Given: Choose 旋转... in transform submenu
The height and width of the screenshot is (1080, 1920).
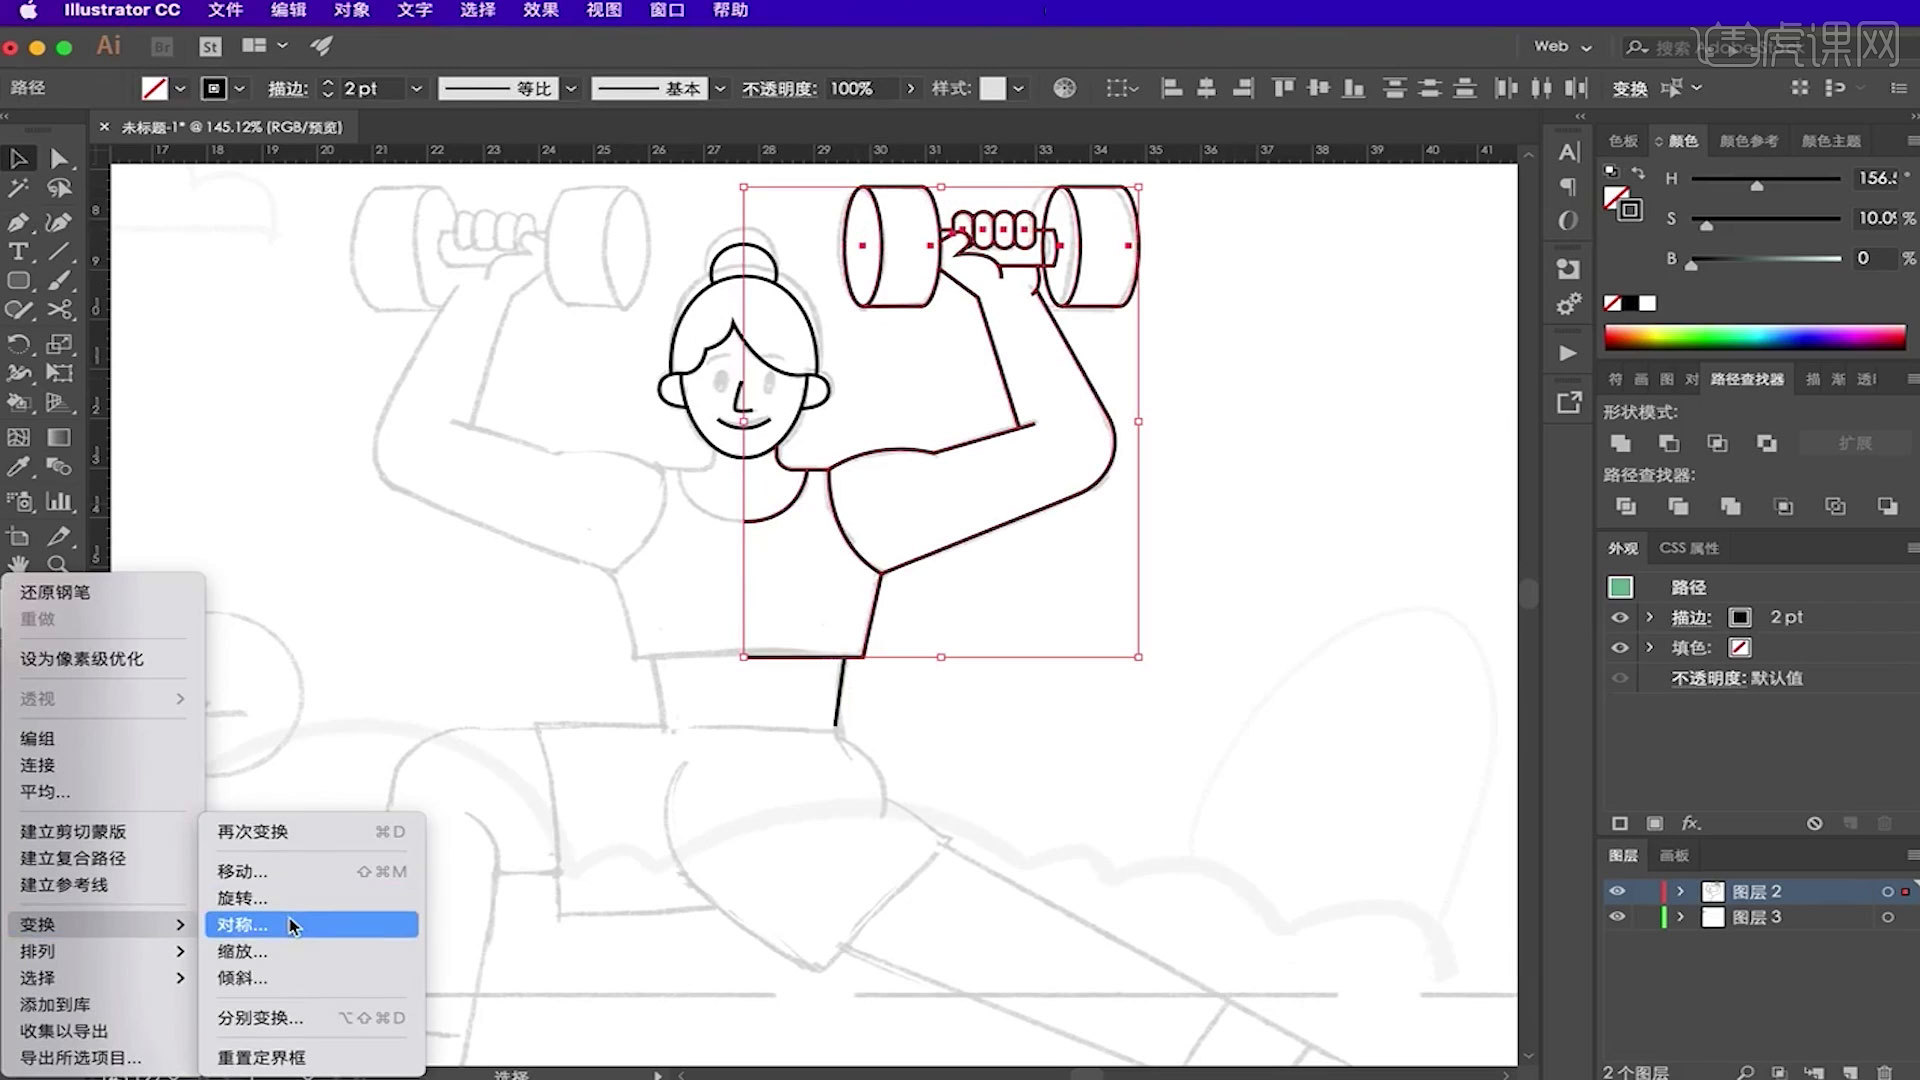Looking at the screenshot, I should [x=311, y=898].
